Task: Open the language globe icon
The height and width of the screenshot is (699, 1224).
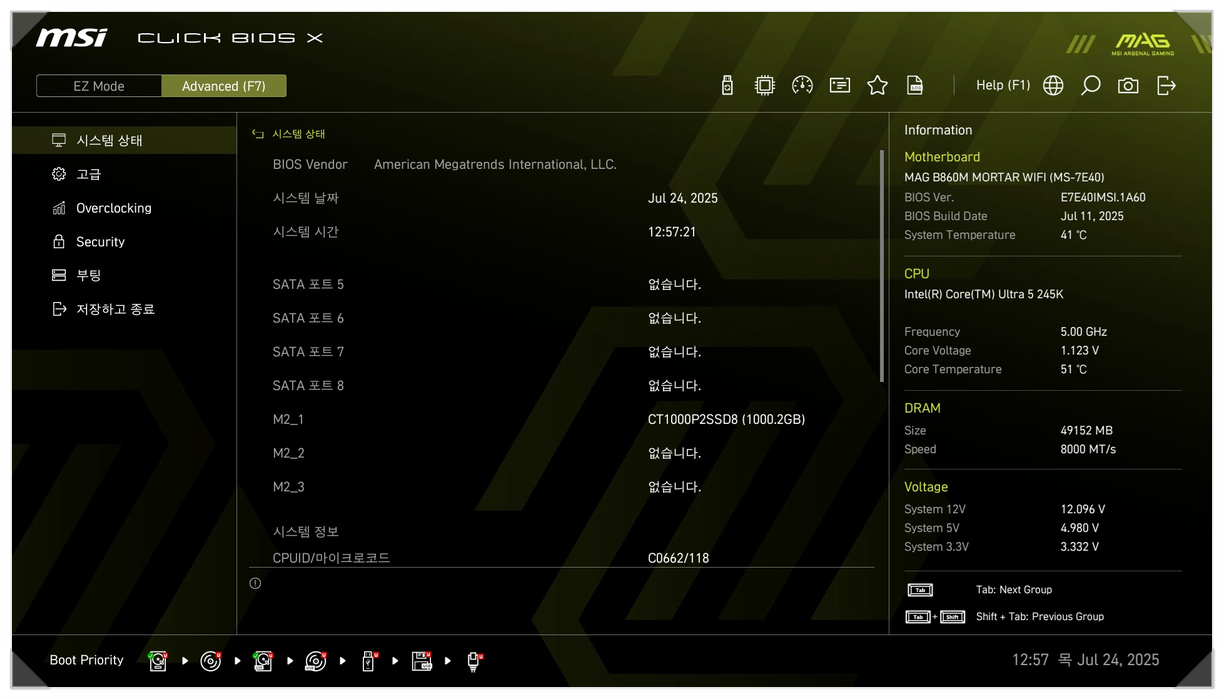Action: (x=1053, y=86)
